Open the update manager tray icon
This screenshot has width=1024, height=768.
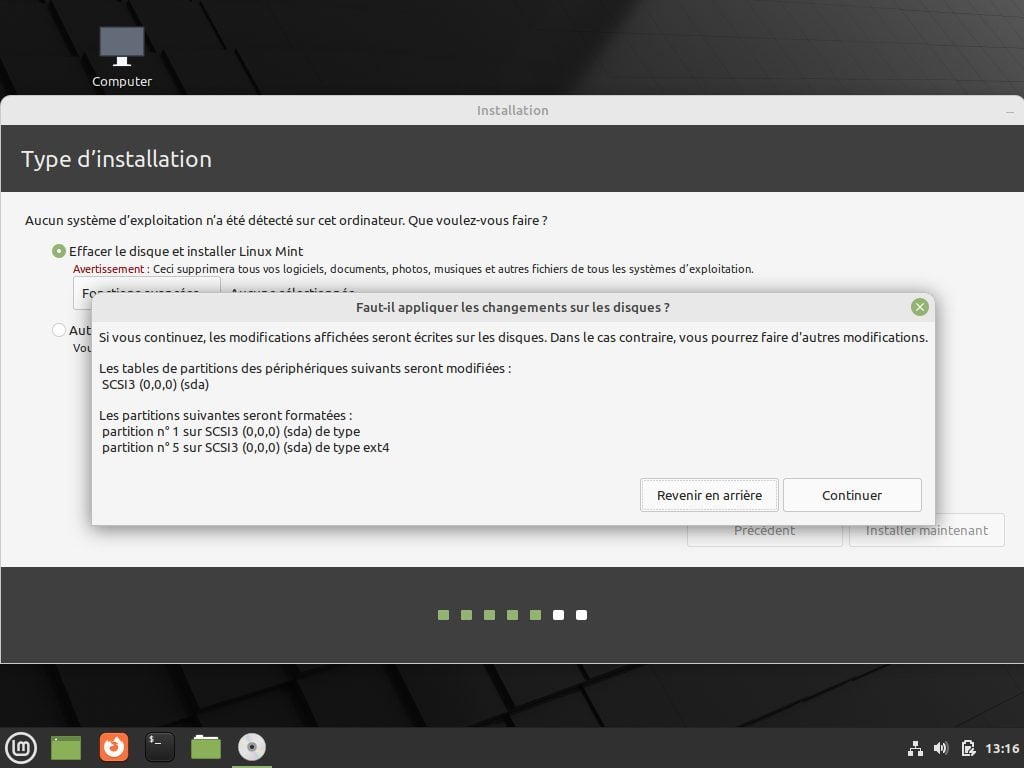click(968, 748)
